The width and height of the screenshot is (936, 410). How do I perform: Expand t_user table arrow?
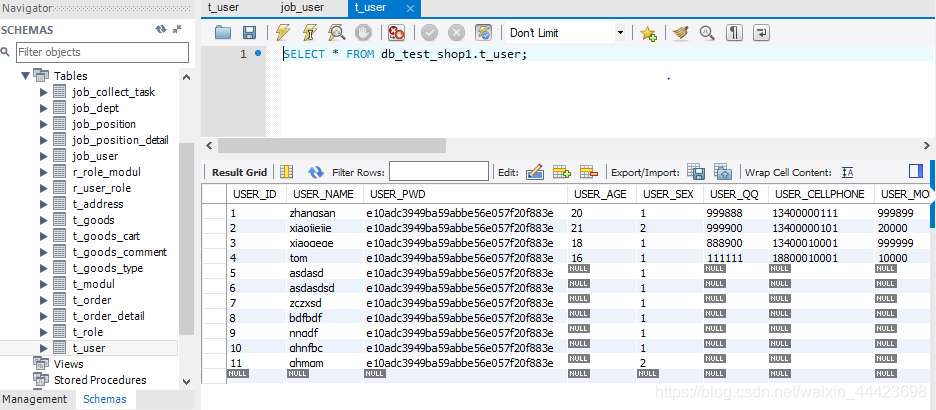point(44,348)
